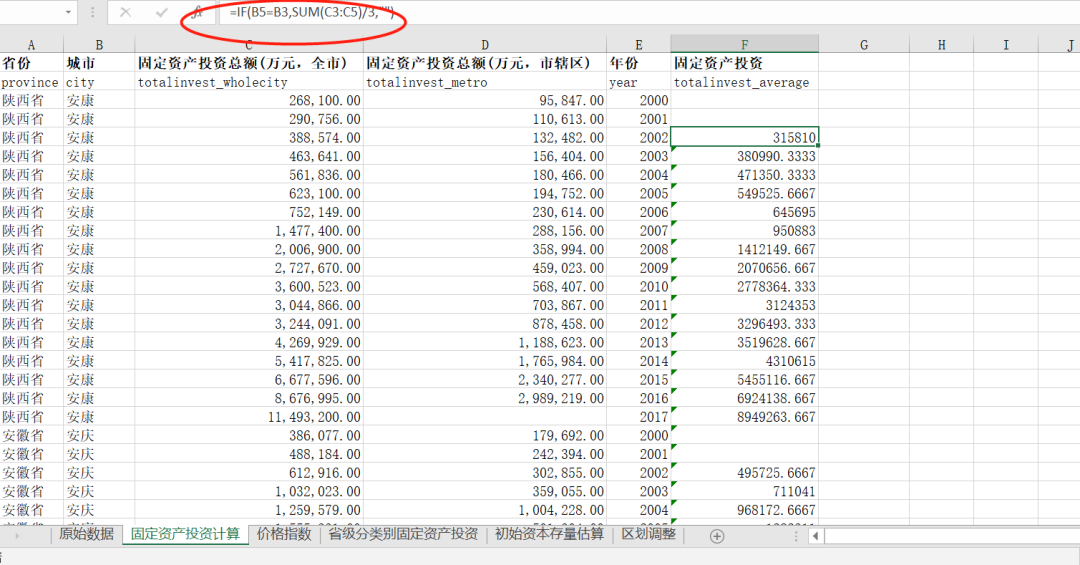The image size is (1080, 565).
Task: Click the year 2017 cell for 安康
Action: point(638,417)
